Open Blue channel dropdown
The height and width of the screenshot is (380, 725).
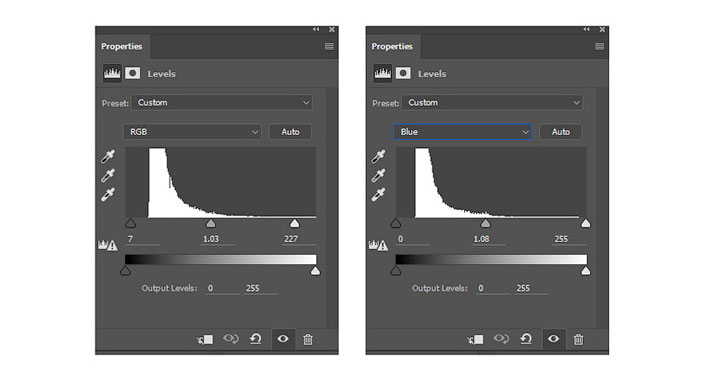tap(463, 132)
